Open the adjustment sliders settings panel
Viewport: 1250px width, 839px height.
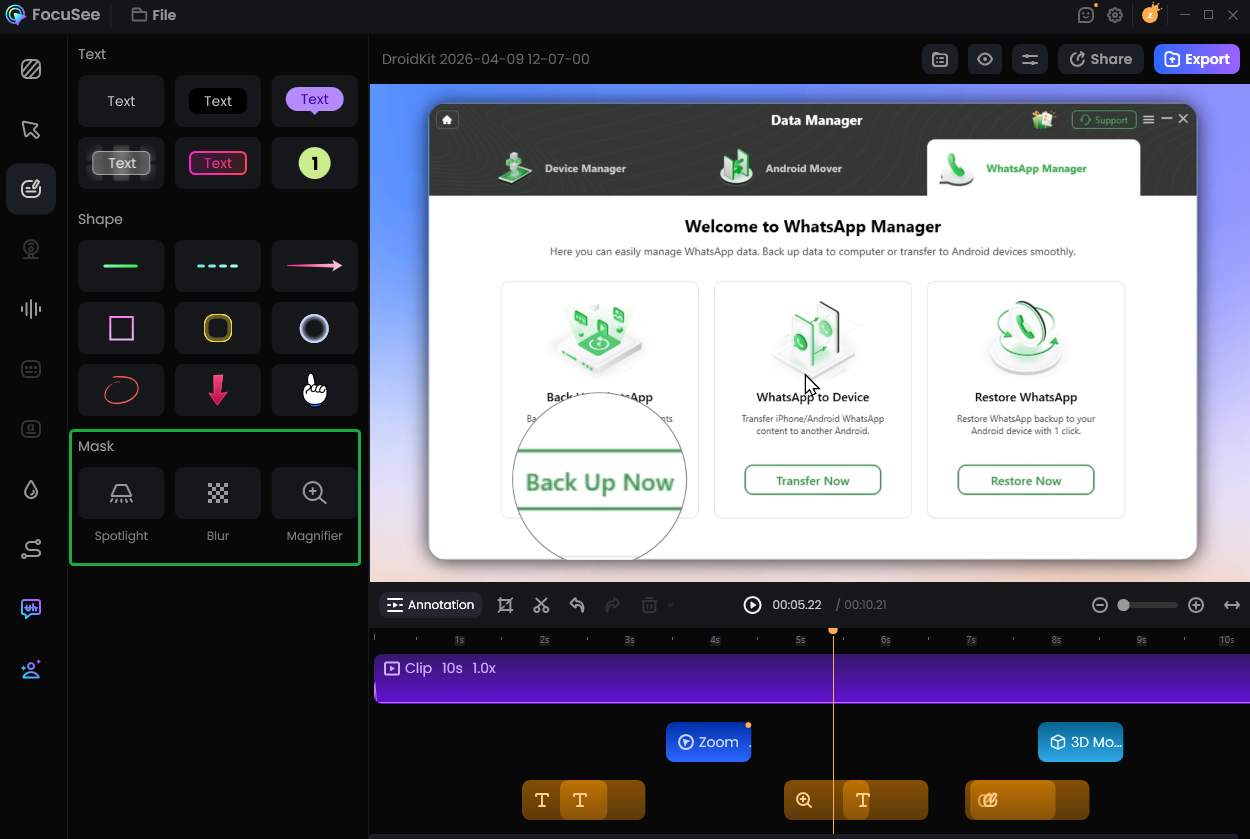1029,59
